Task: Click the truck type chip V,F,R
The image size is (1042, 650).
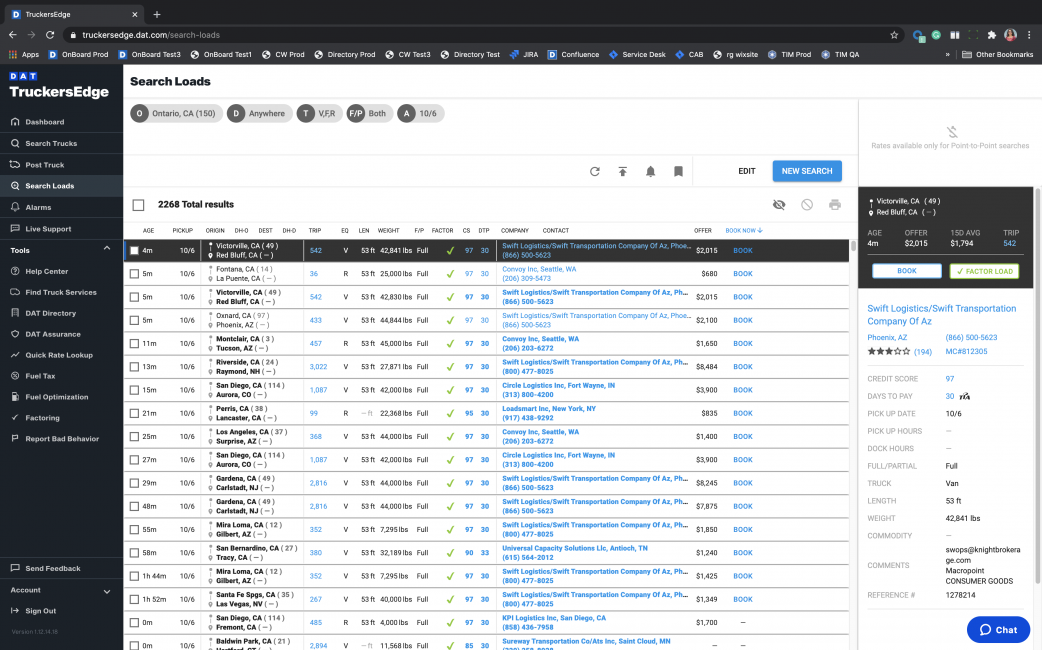Action: tap(319, 114)
